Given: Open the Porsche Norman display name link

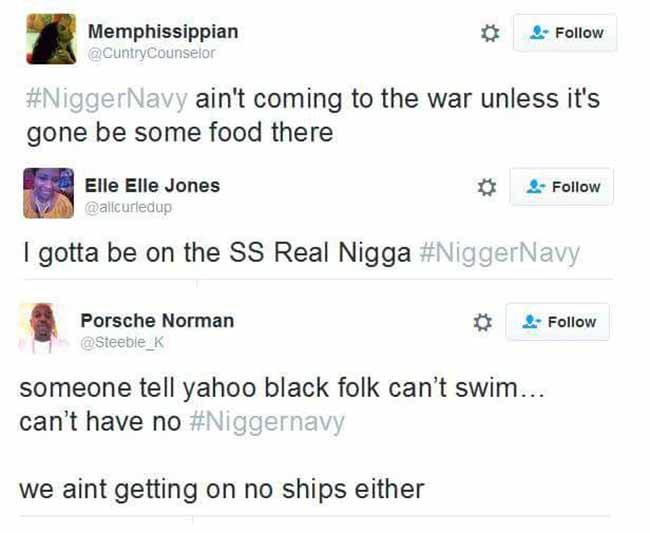Looking at the screenshot, I should pos(157,320).
